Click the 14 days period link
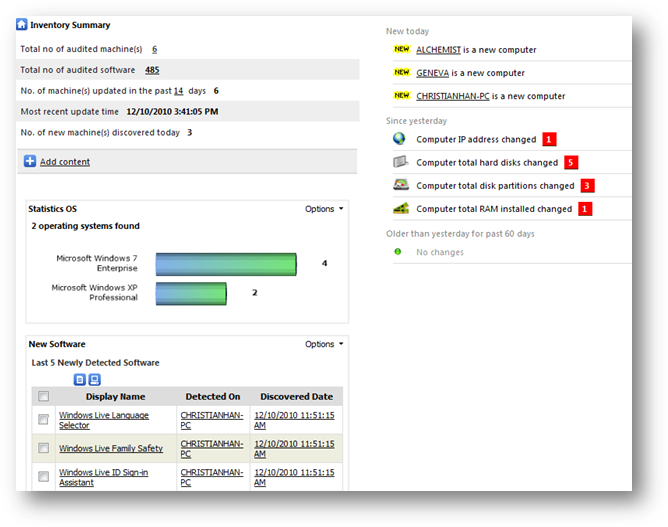 [179, 91]
